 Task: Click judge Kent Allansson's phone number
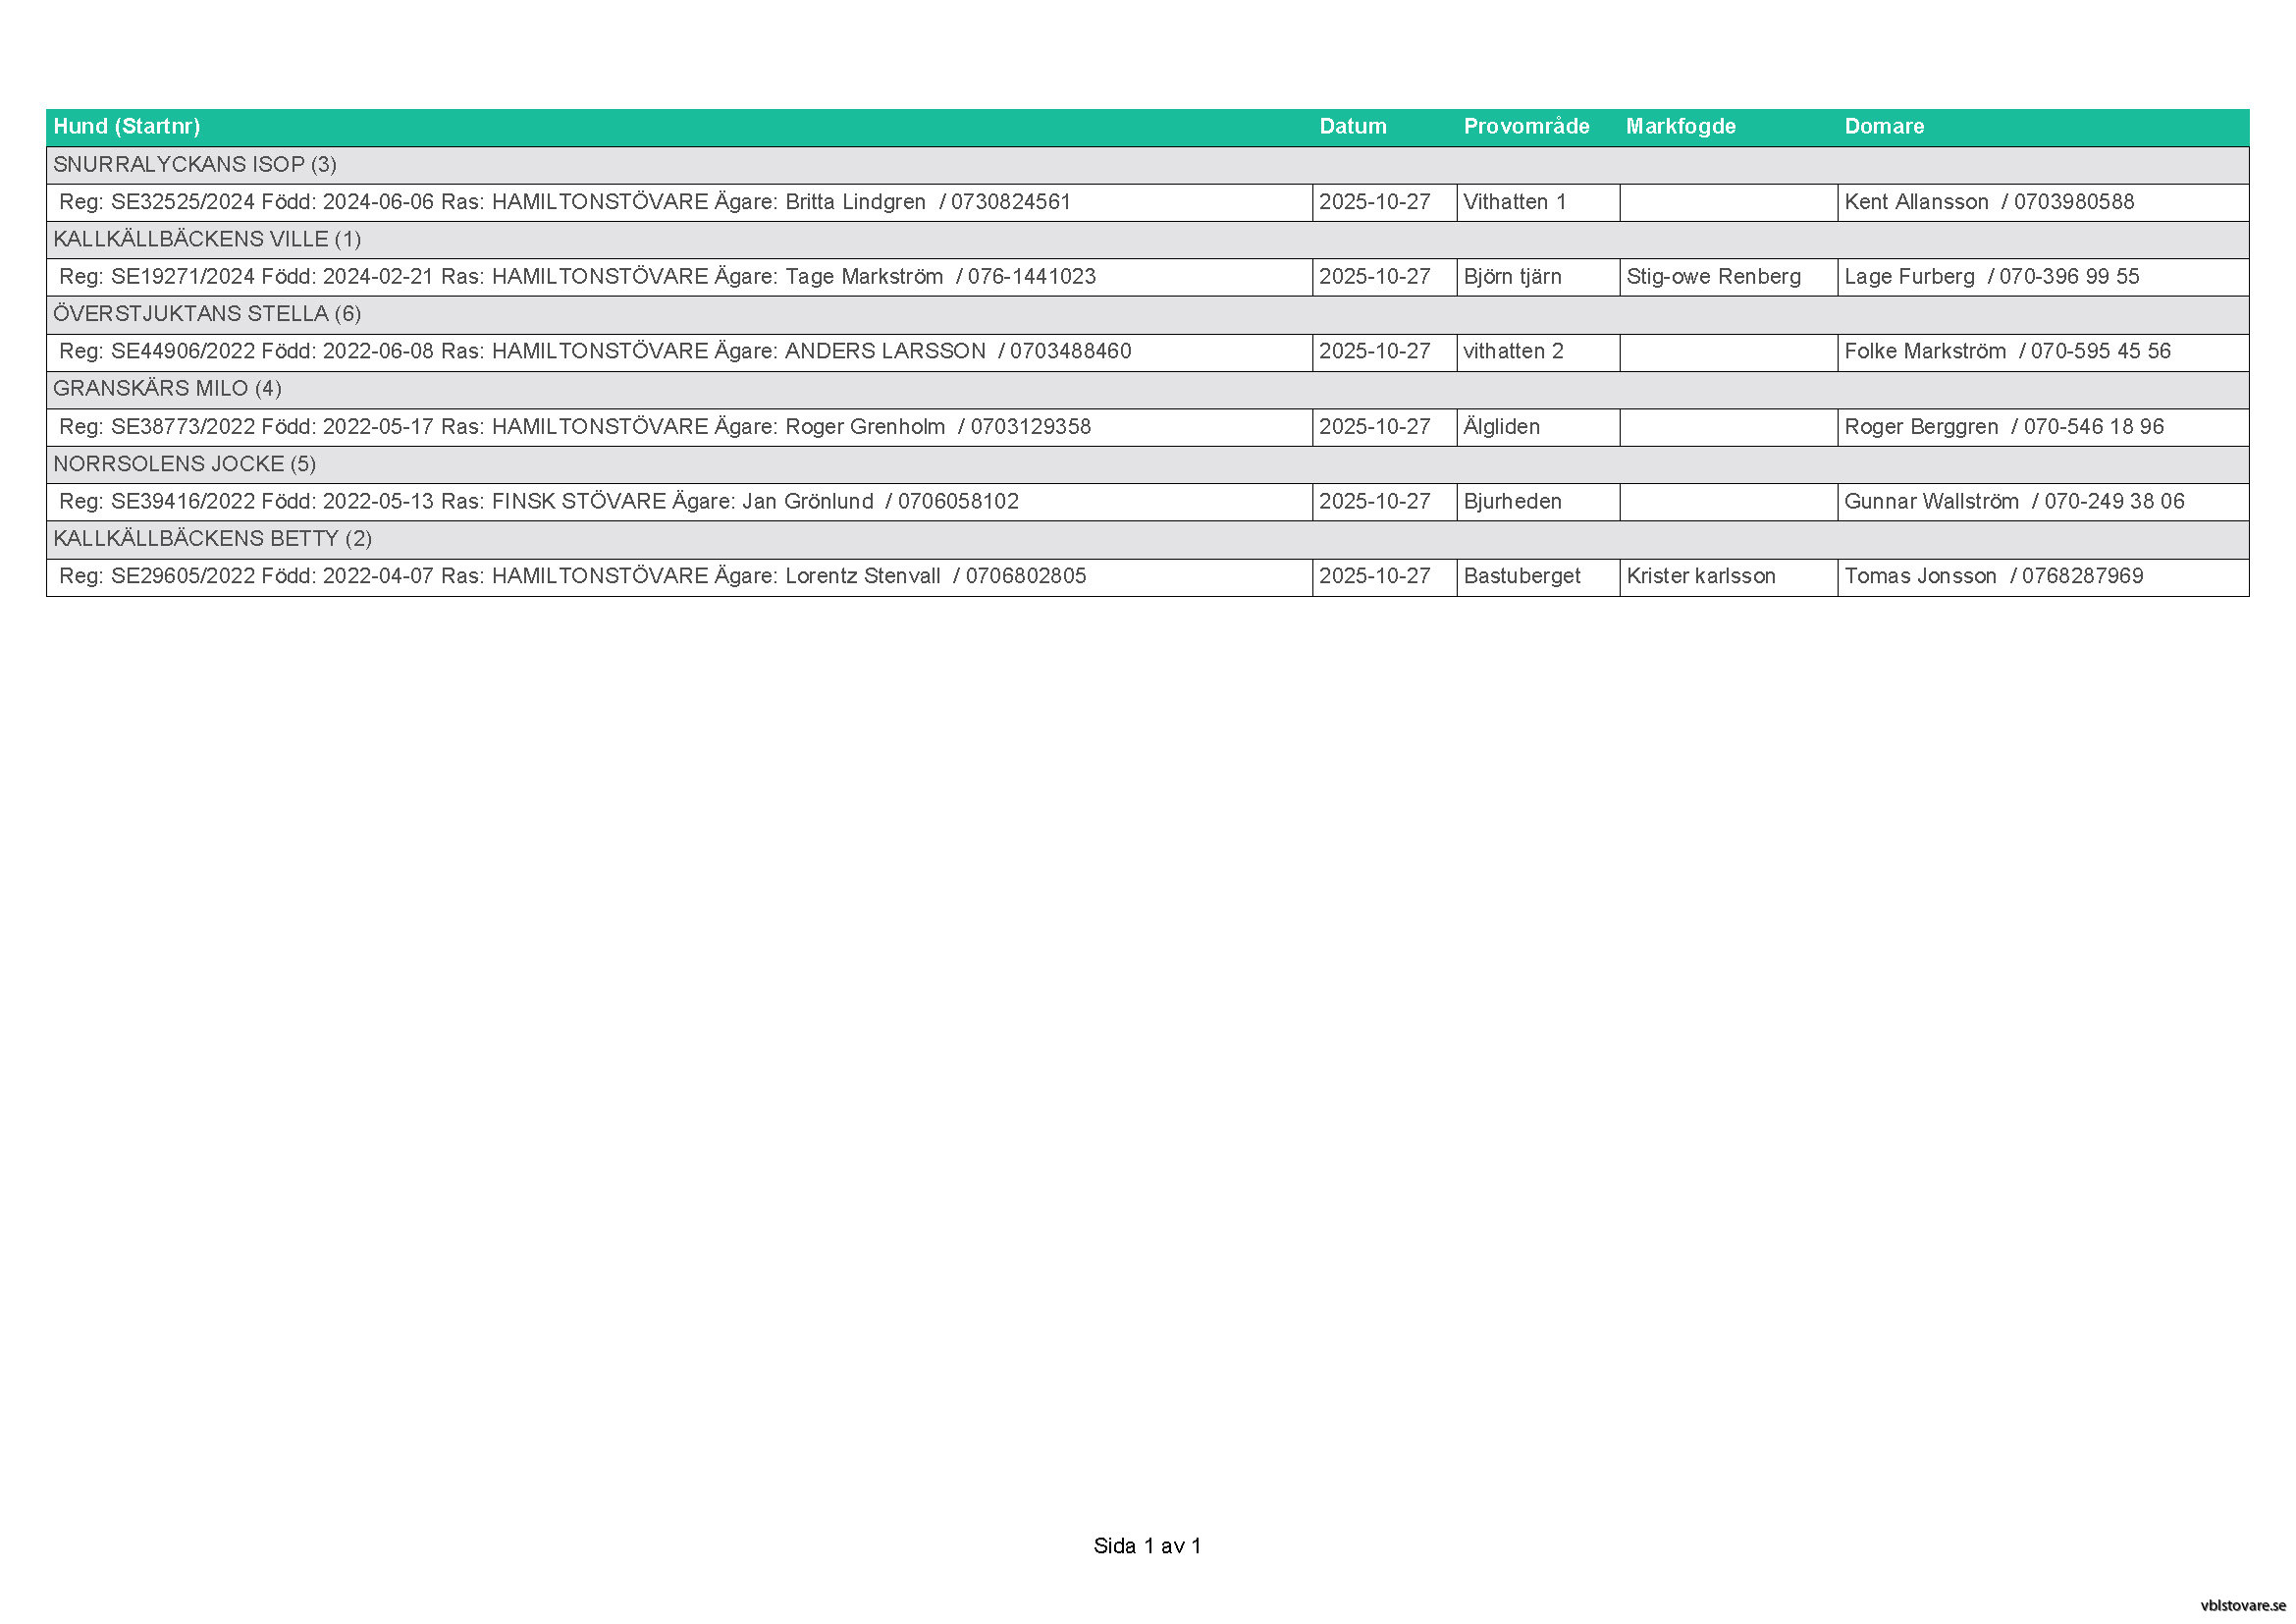click(x=2073, y=202)
